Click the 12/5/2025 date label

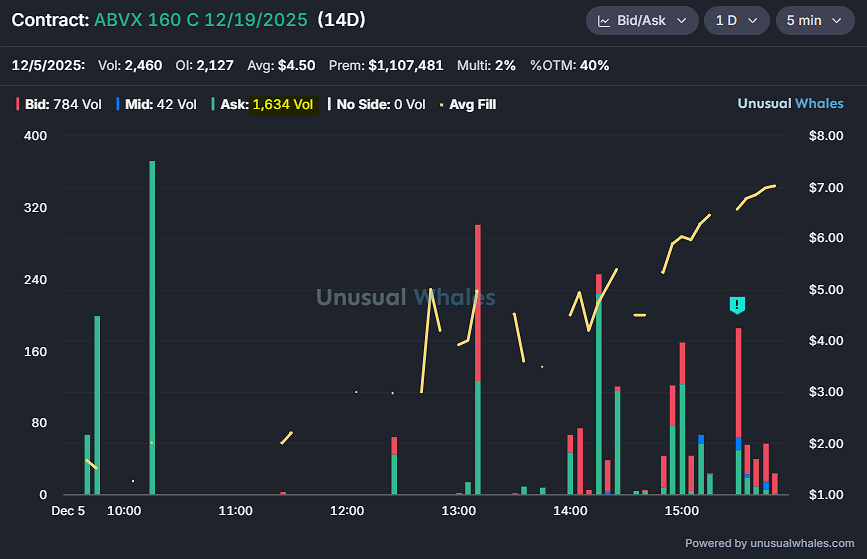[x=48, y=65]
